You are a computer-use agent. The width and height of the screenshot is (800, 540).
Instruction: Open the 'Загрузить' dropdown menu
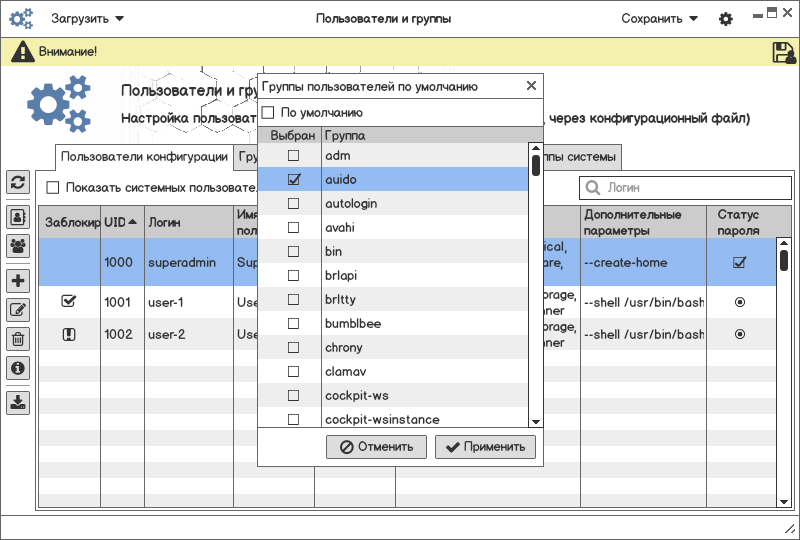point(88,19)
